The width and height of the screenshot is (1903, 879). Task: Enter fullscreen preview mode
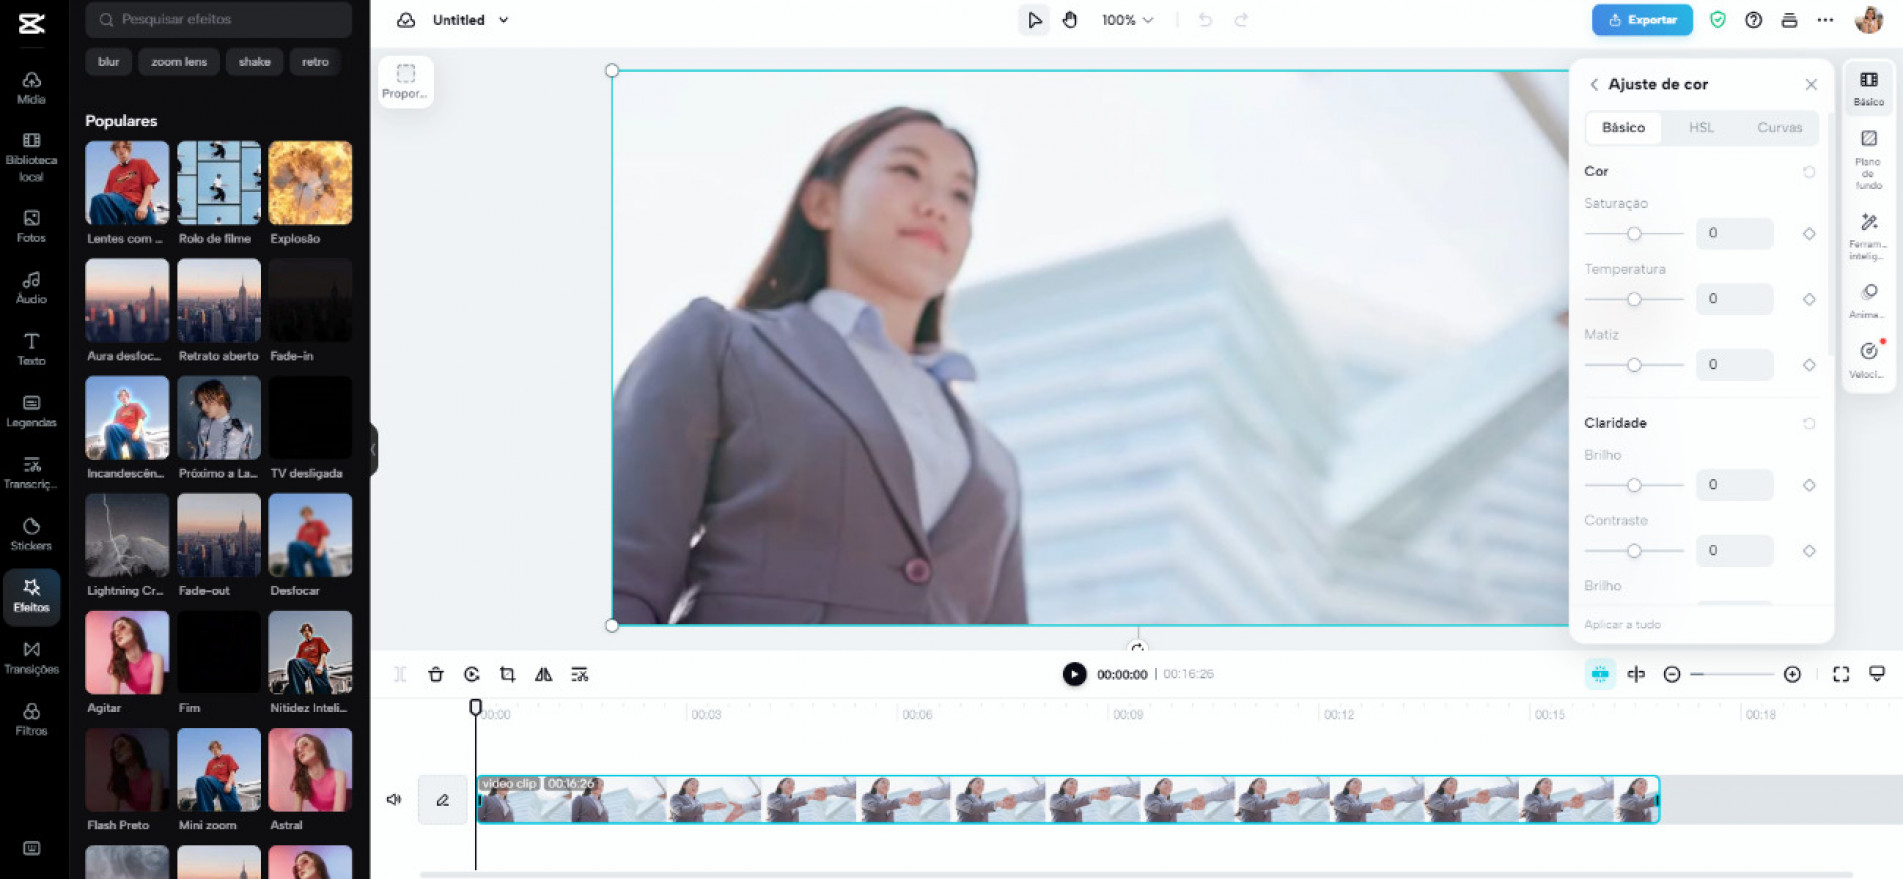pos(1840,674)
